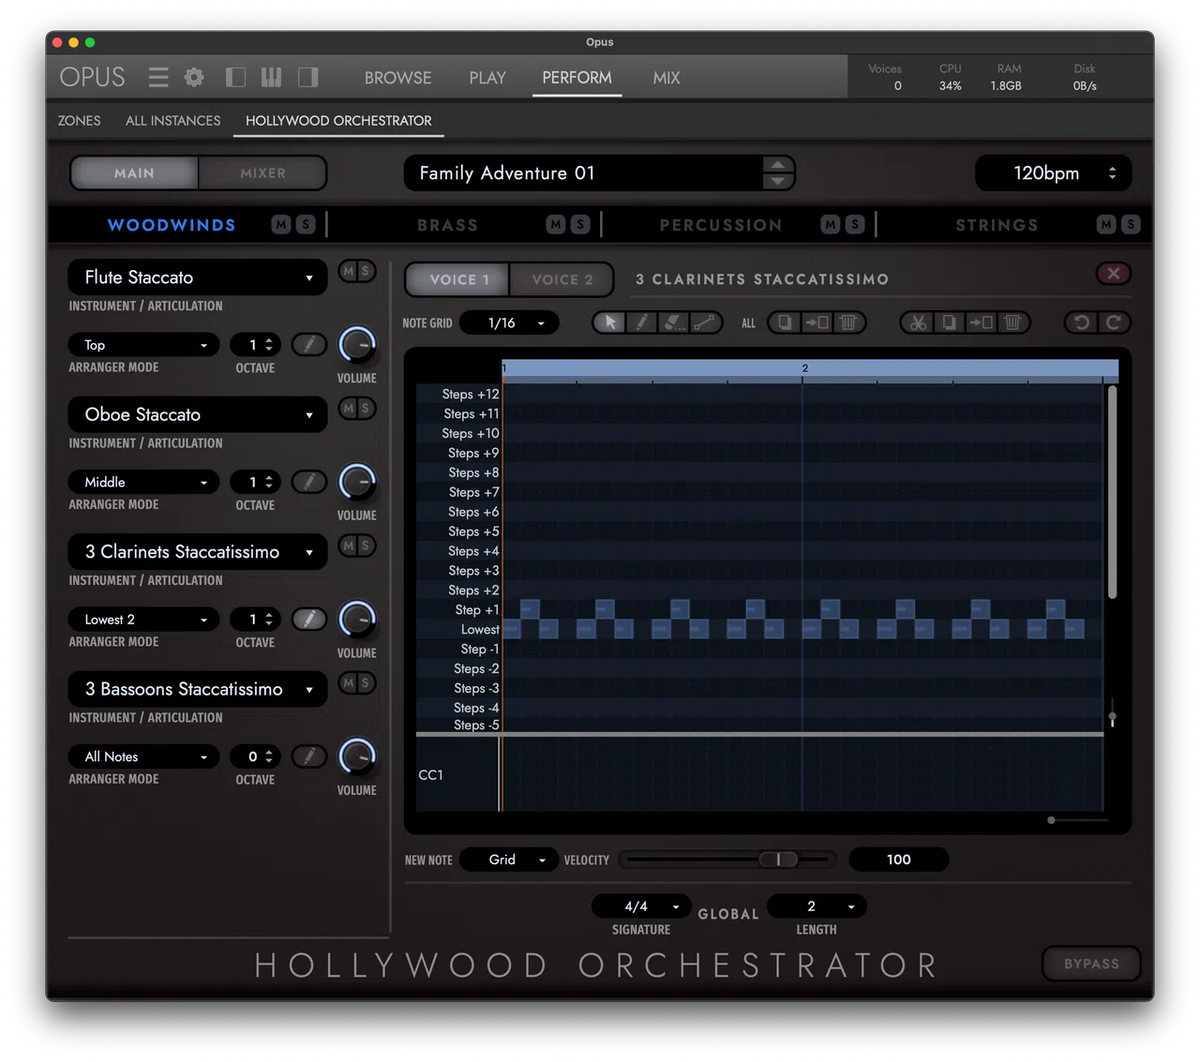The width and height of the screenshot is (1200, 1062).
Task: Adjust the VELOCITY slider
Action: coord(778,859)
